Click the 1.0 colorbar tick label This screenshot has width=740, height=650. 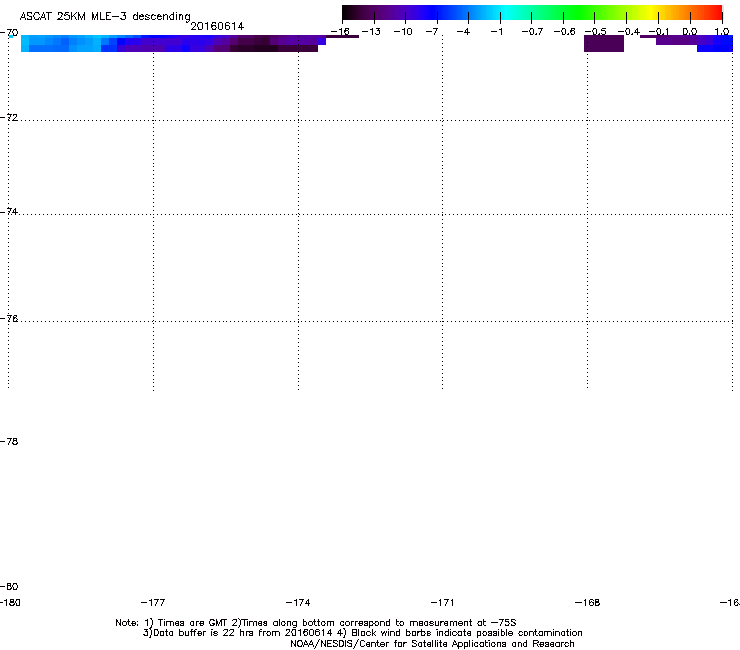click(x=722, y=32)
